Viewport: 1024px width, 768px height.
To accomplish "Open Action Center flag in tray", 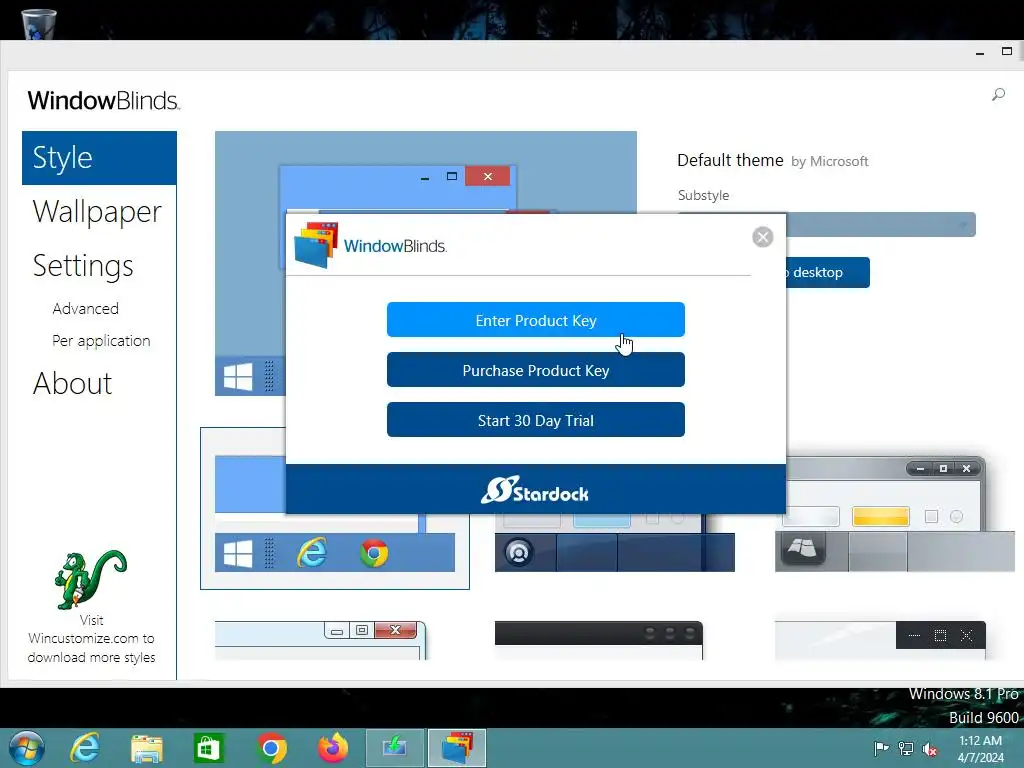I will click(881, 748).
